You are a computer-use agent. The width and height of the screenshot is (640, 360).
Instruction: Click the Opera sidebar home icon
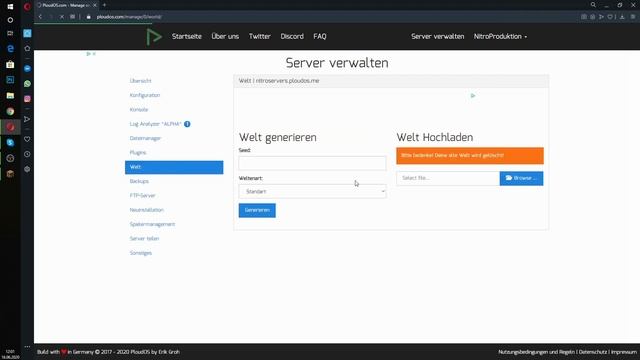coord(27,48)
